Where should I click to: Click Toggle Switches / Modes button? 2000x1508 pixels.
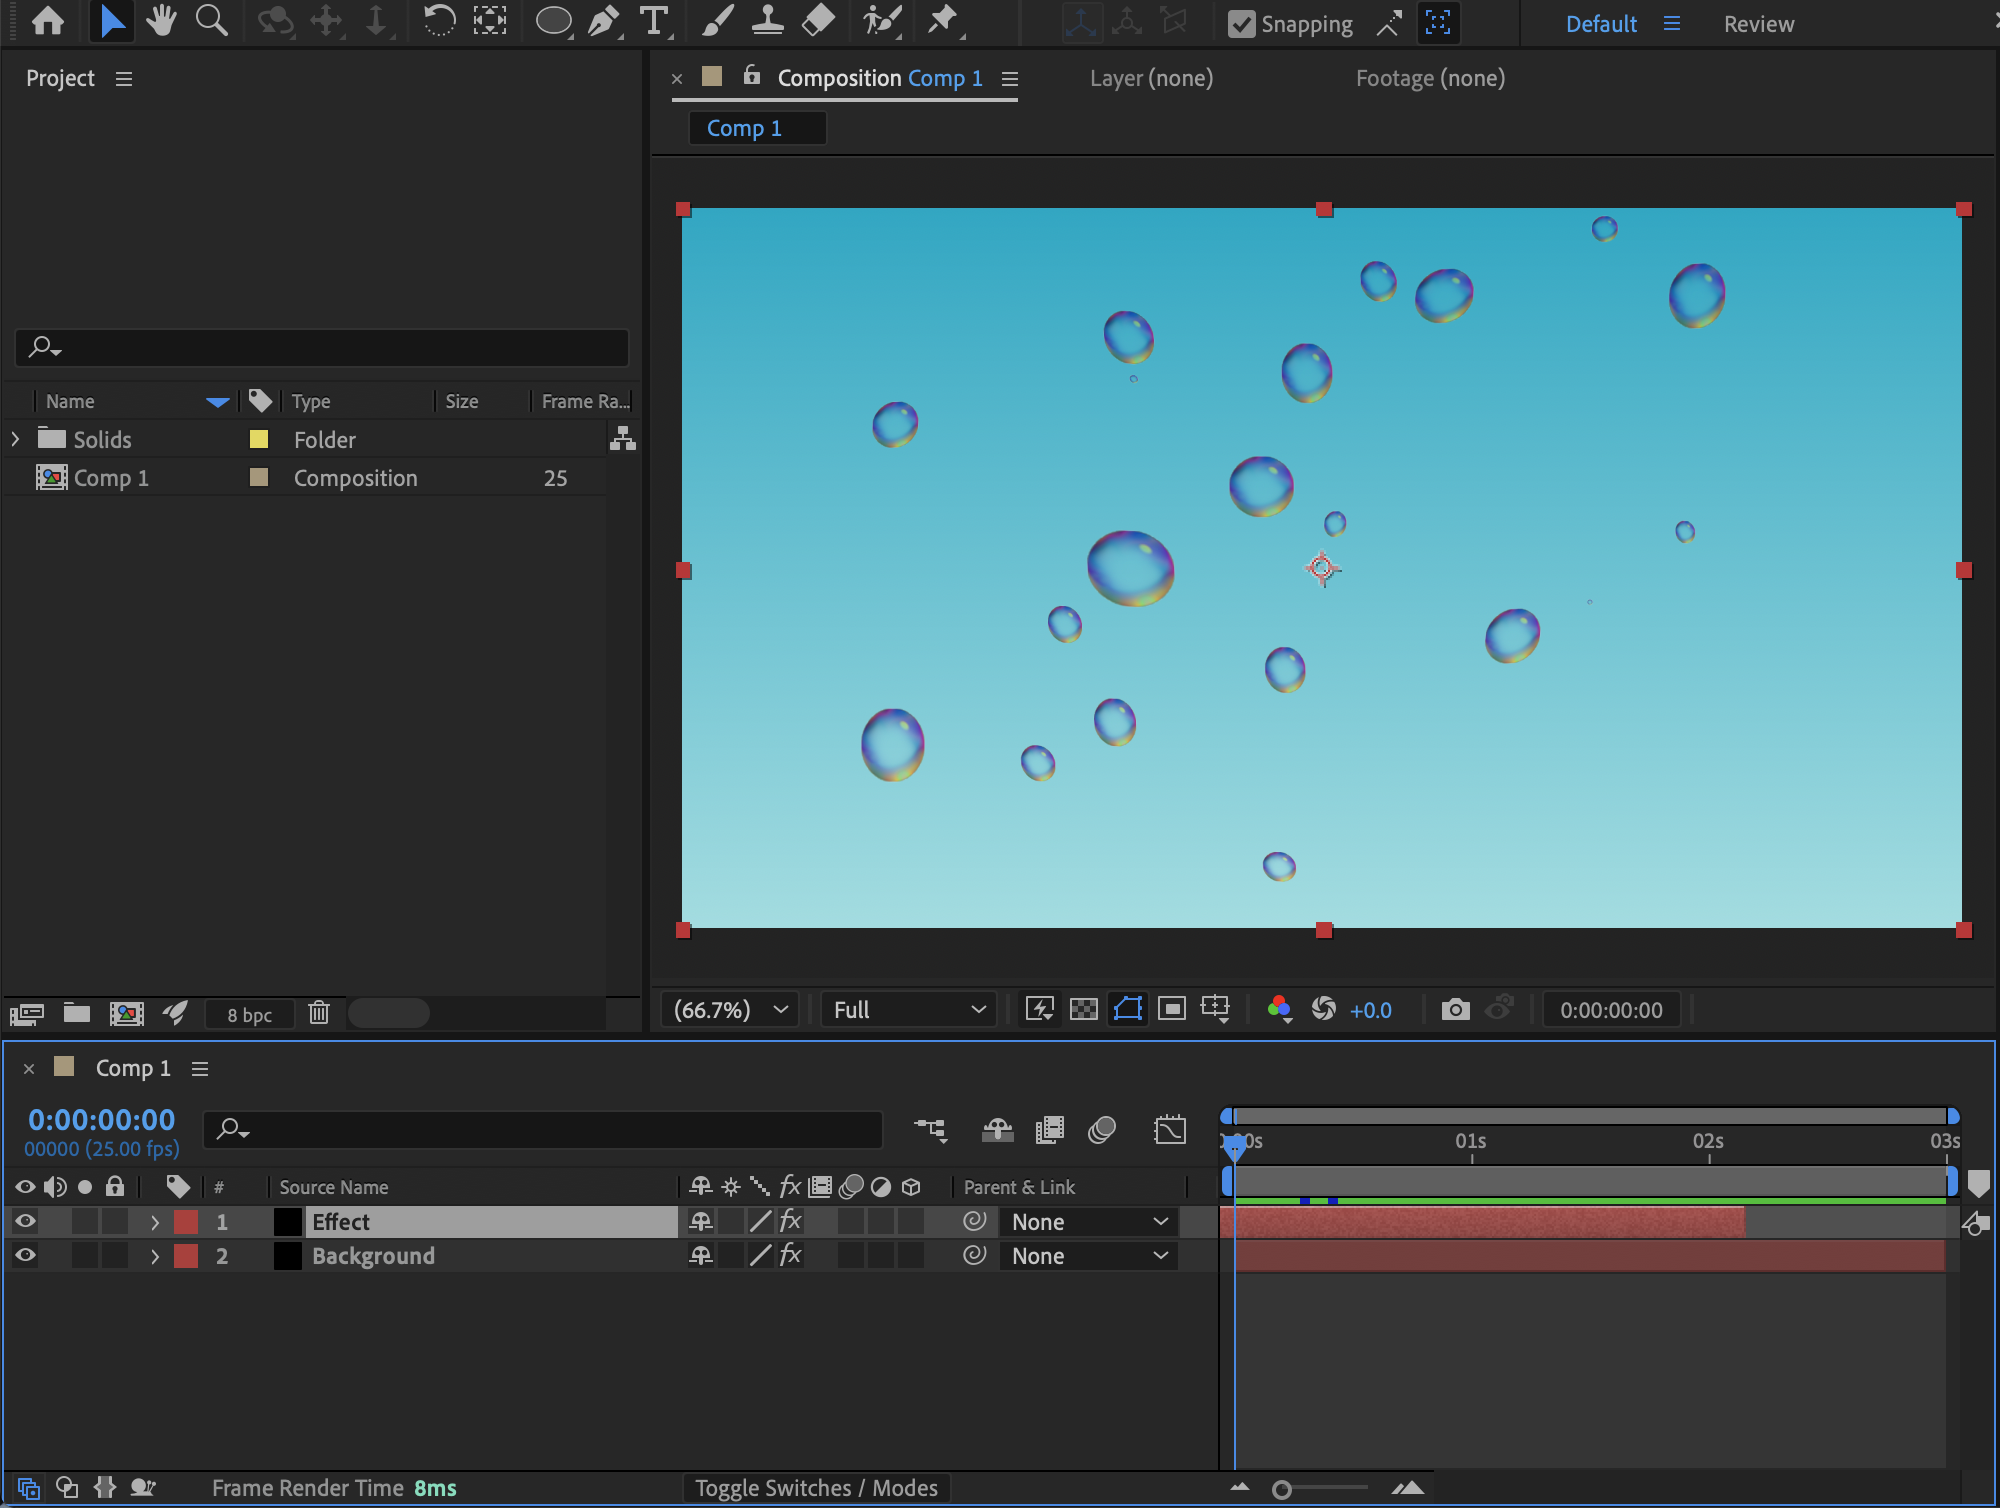(816, 1488)
